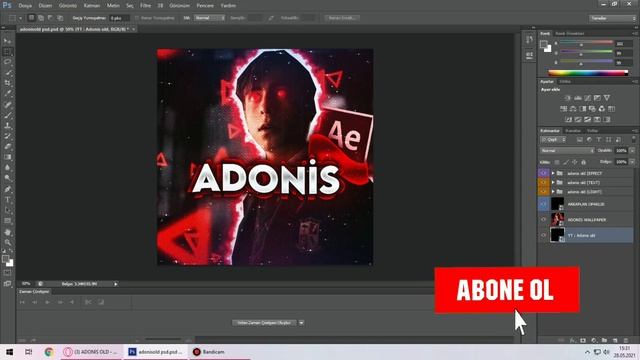Open the Düzen menu
This screenshot has height=360, width=640.
coord(45,6)
